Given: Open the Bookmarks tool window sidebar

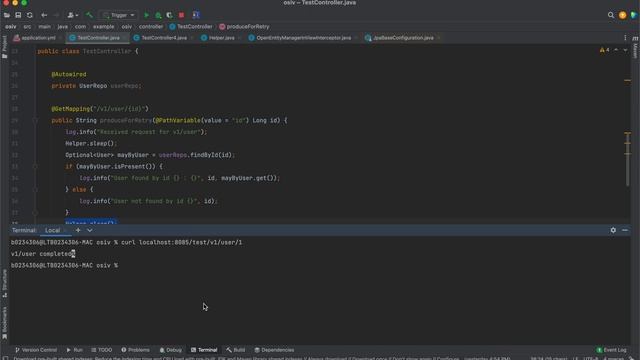Looking at the screenshot, I should [4, 323].
